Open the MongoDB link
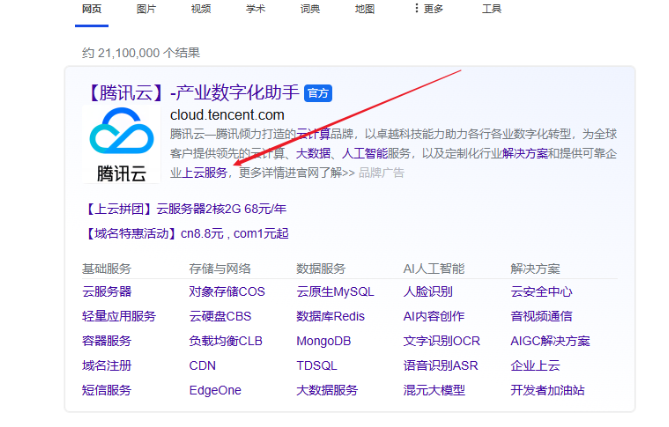The width and height of the screenshot is (669, 427). (323, 341)
